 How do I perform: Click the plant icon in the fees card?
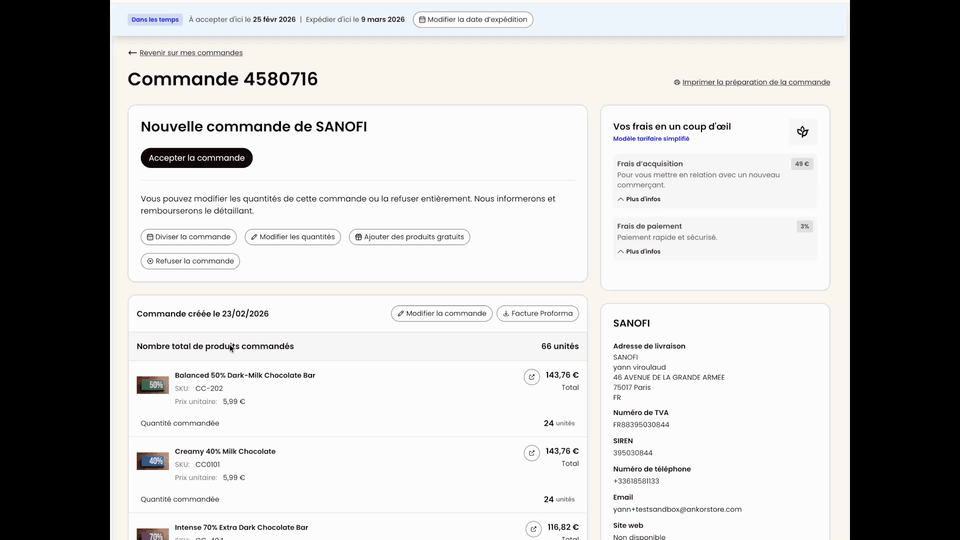tap(803, 132)
